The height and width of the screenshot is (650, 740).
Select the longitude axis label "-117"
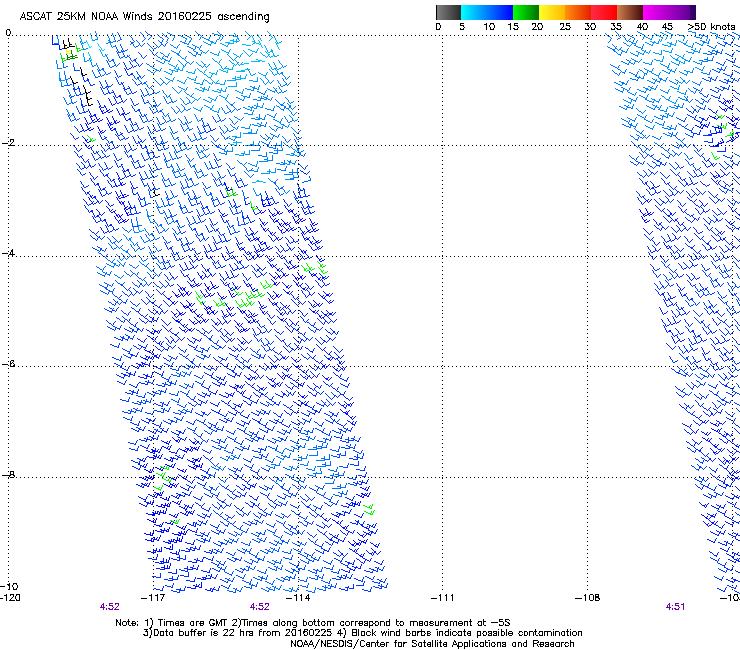tap(153, 598)
